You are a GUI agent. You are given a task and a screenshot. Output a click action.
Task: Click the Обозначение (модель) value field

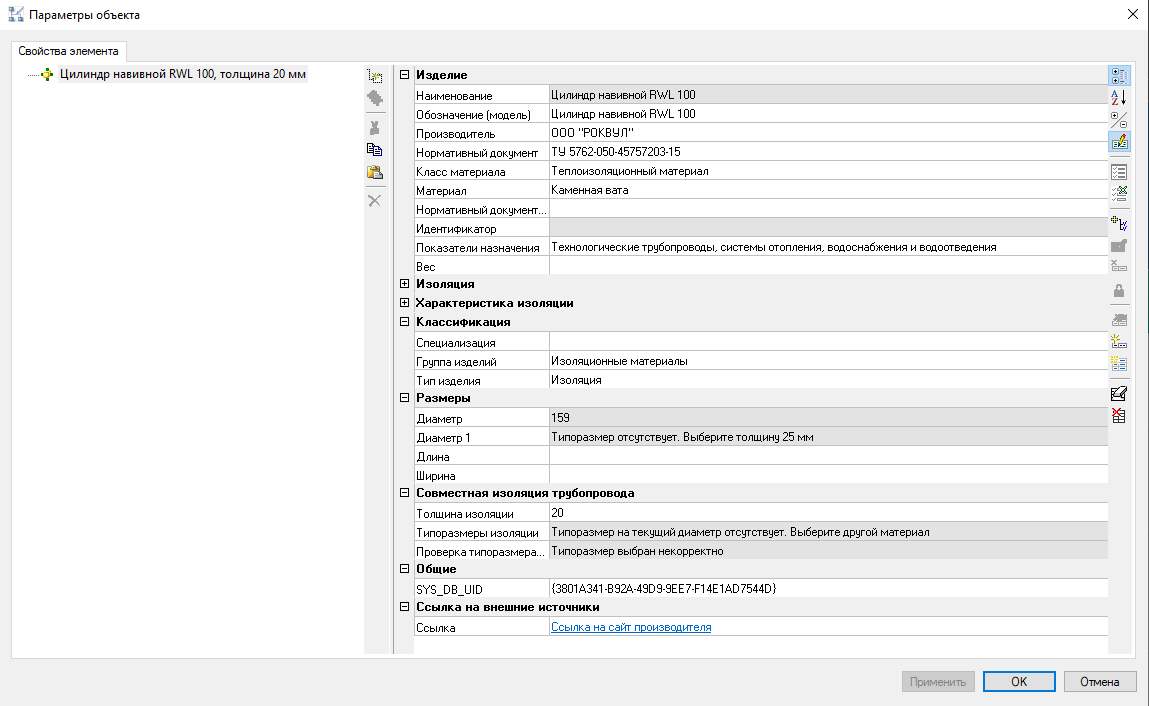pos(828,114)
